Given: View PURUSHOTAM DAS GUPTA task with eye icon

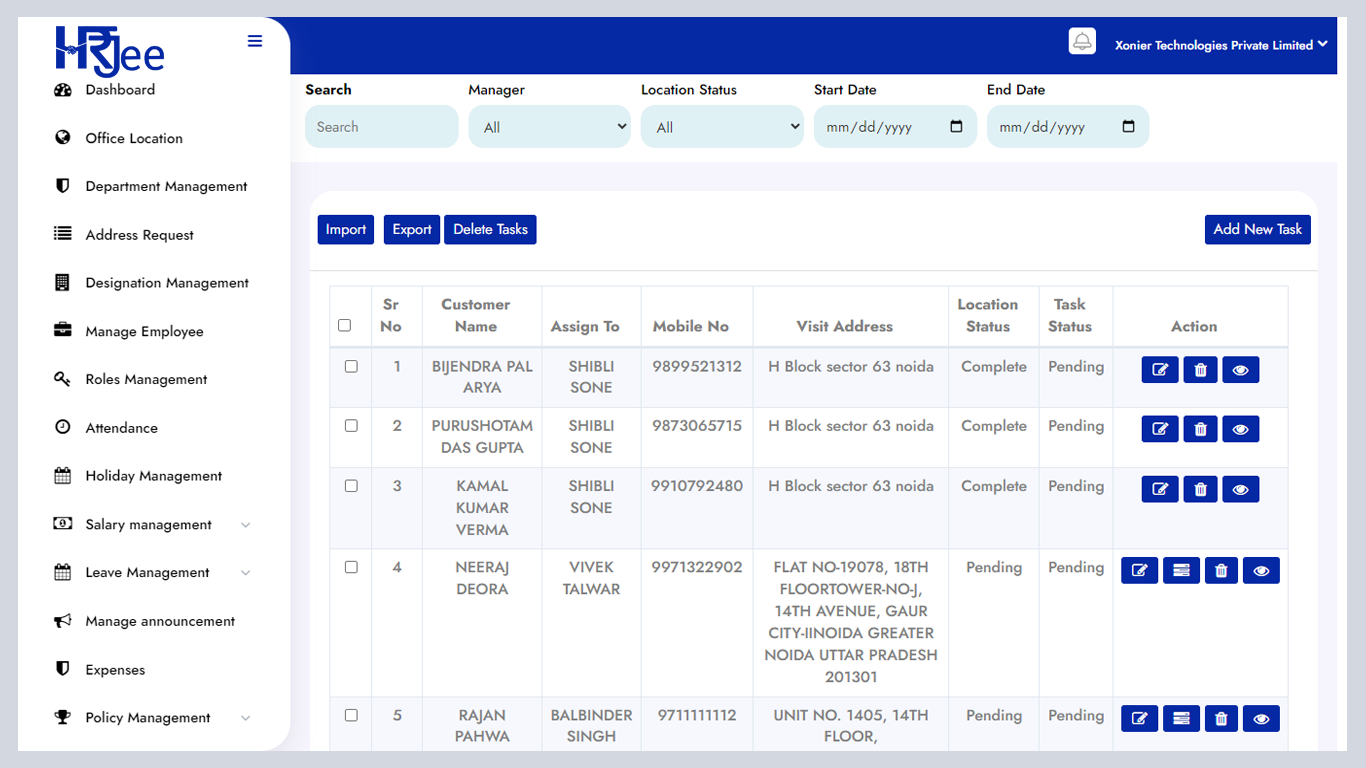Looking at the screenshot, I should (x=1240, y=429).
